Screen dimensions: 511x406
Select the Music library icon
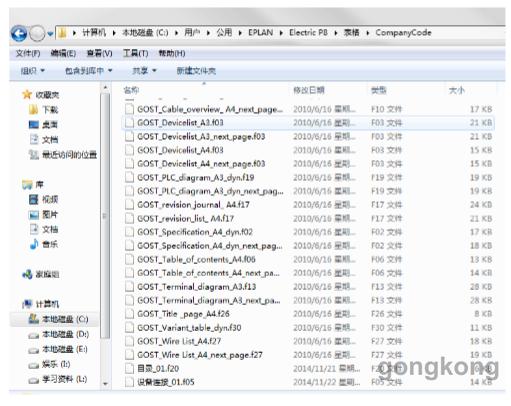(34, 244)
